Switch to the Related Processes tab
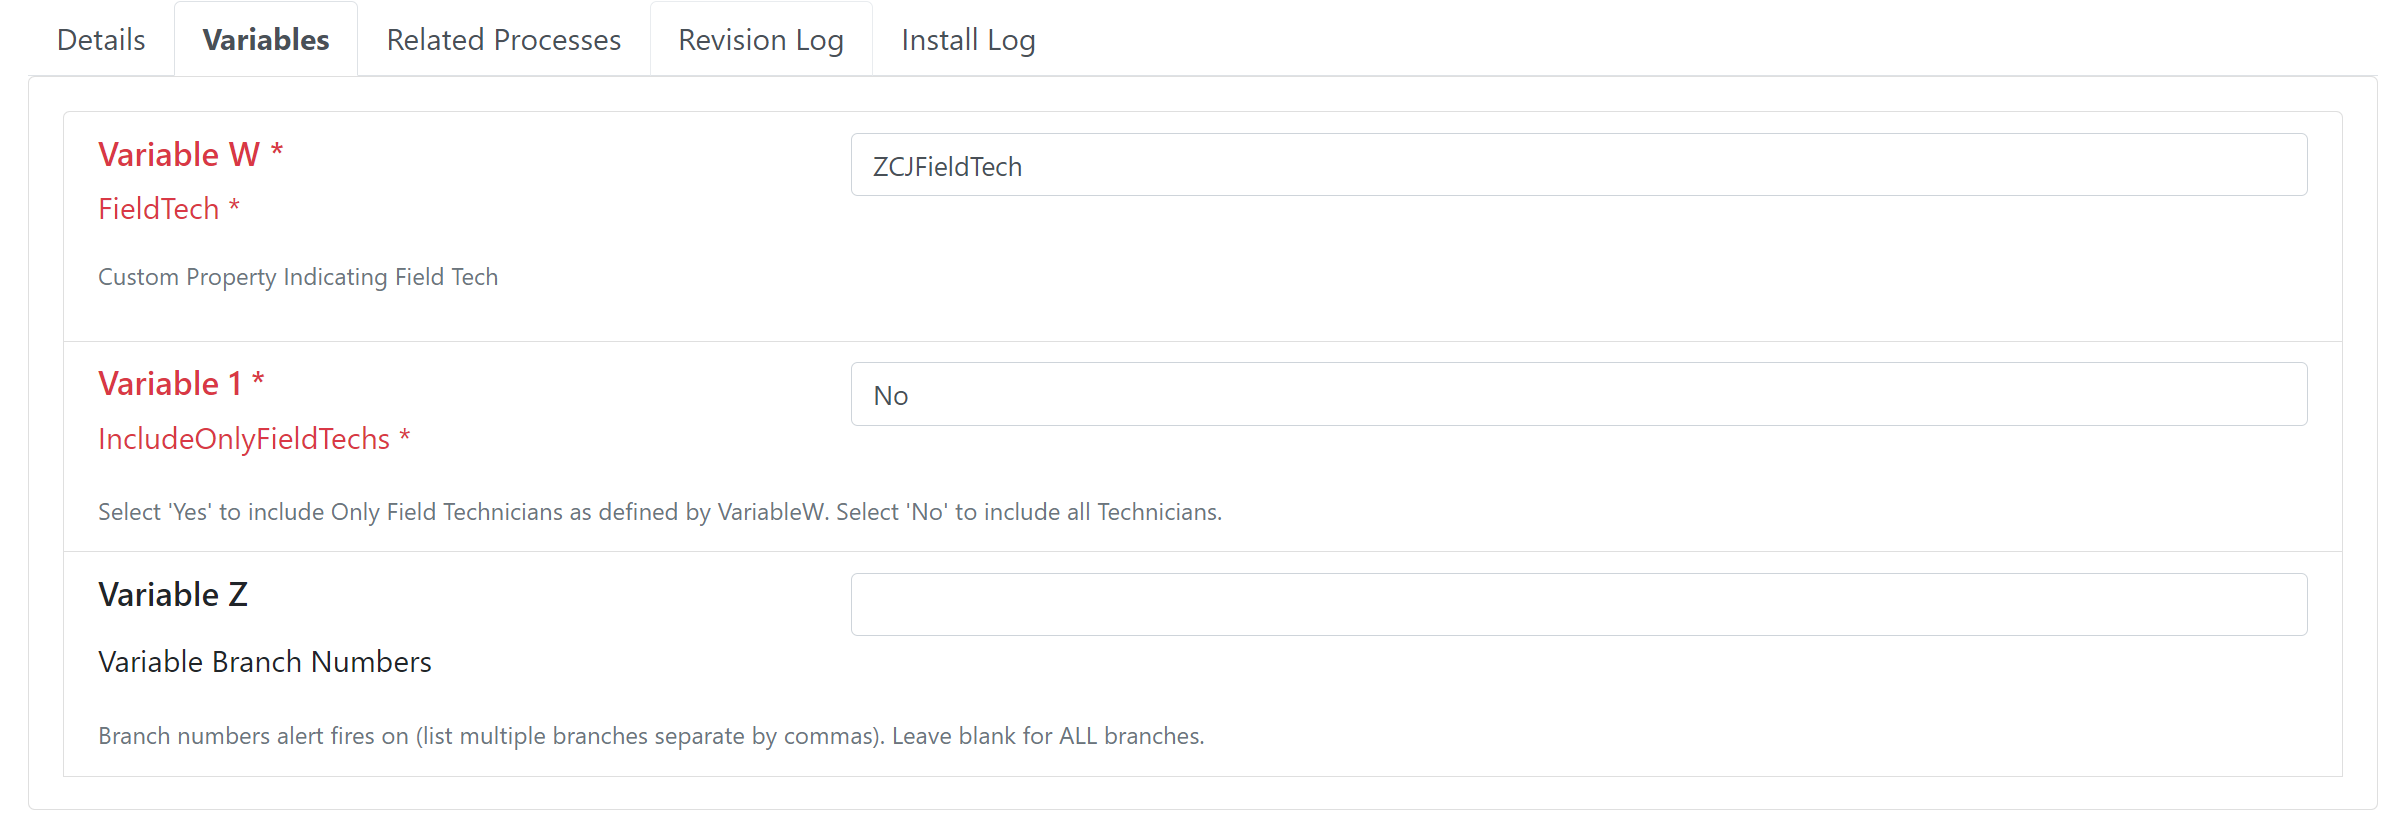Screen dimensions: 2394x820 [504, 40]
